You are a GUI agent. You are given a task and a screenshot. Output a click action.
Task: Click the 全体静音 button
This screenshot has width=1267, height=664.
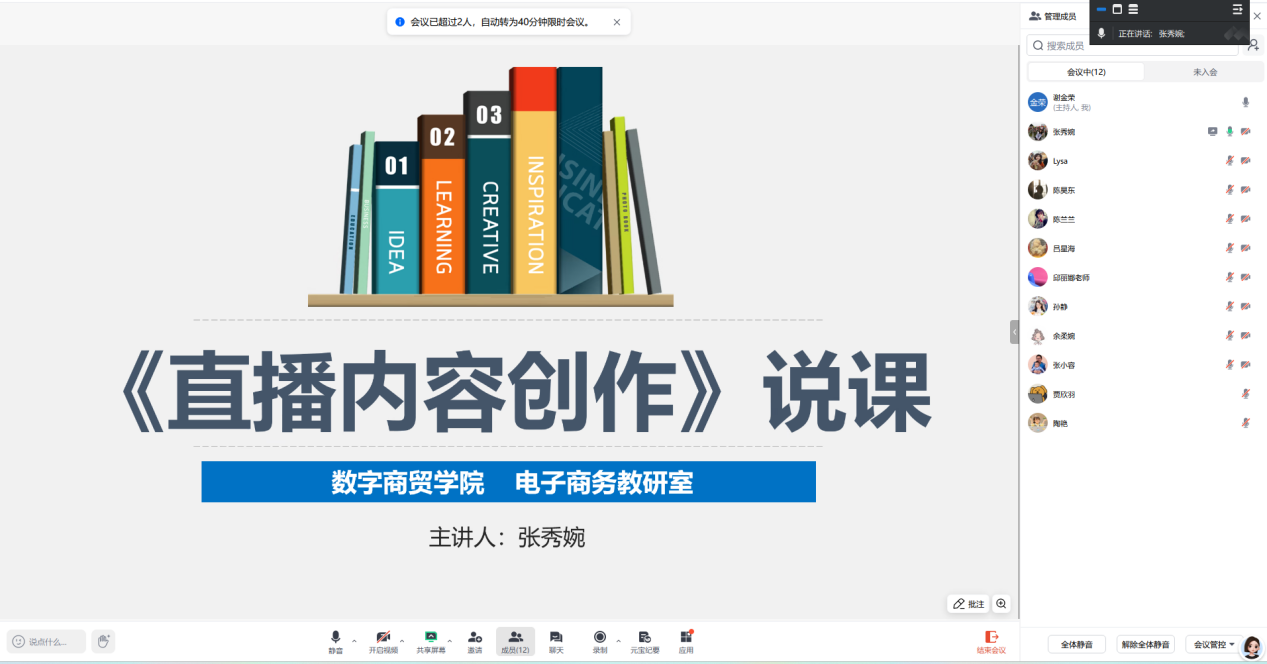(1076, 645)
